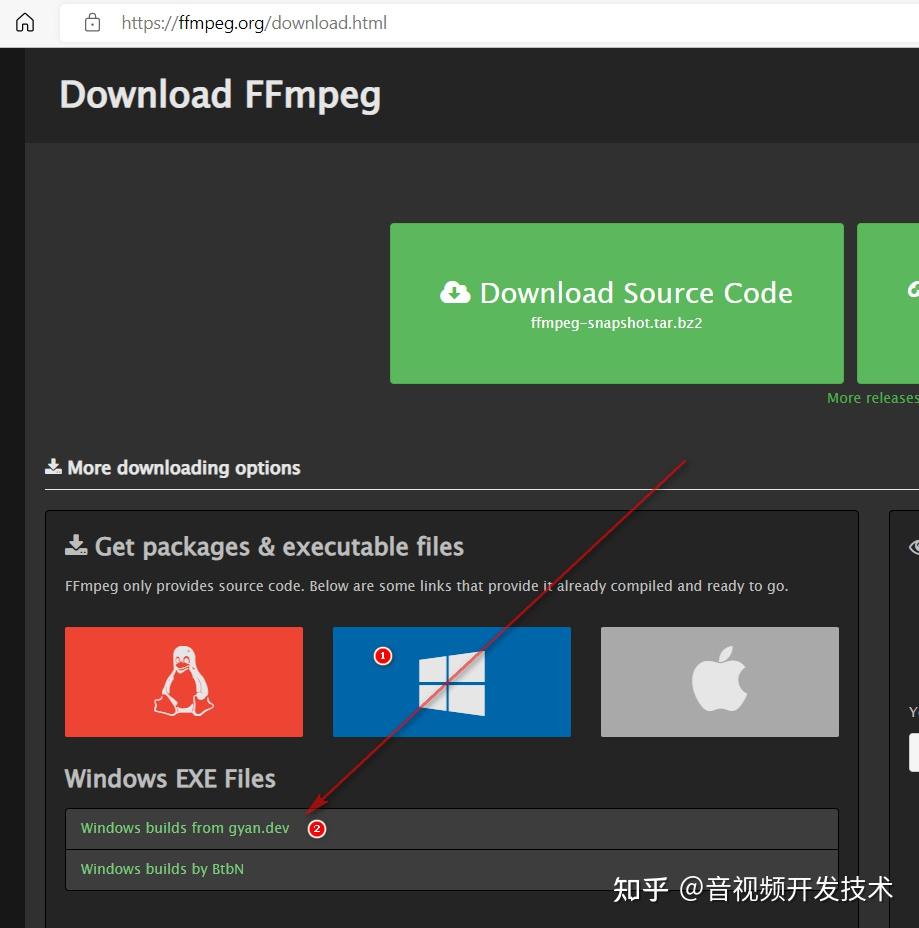The width and height of the screenshot is (919, 928).
Task: Click the red badge numbered 1 on Windows tile
Action: pos(383,656)
